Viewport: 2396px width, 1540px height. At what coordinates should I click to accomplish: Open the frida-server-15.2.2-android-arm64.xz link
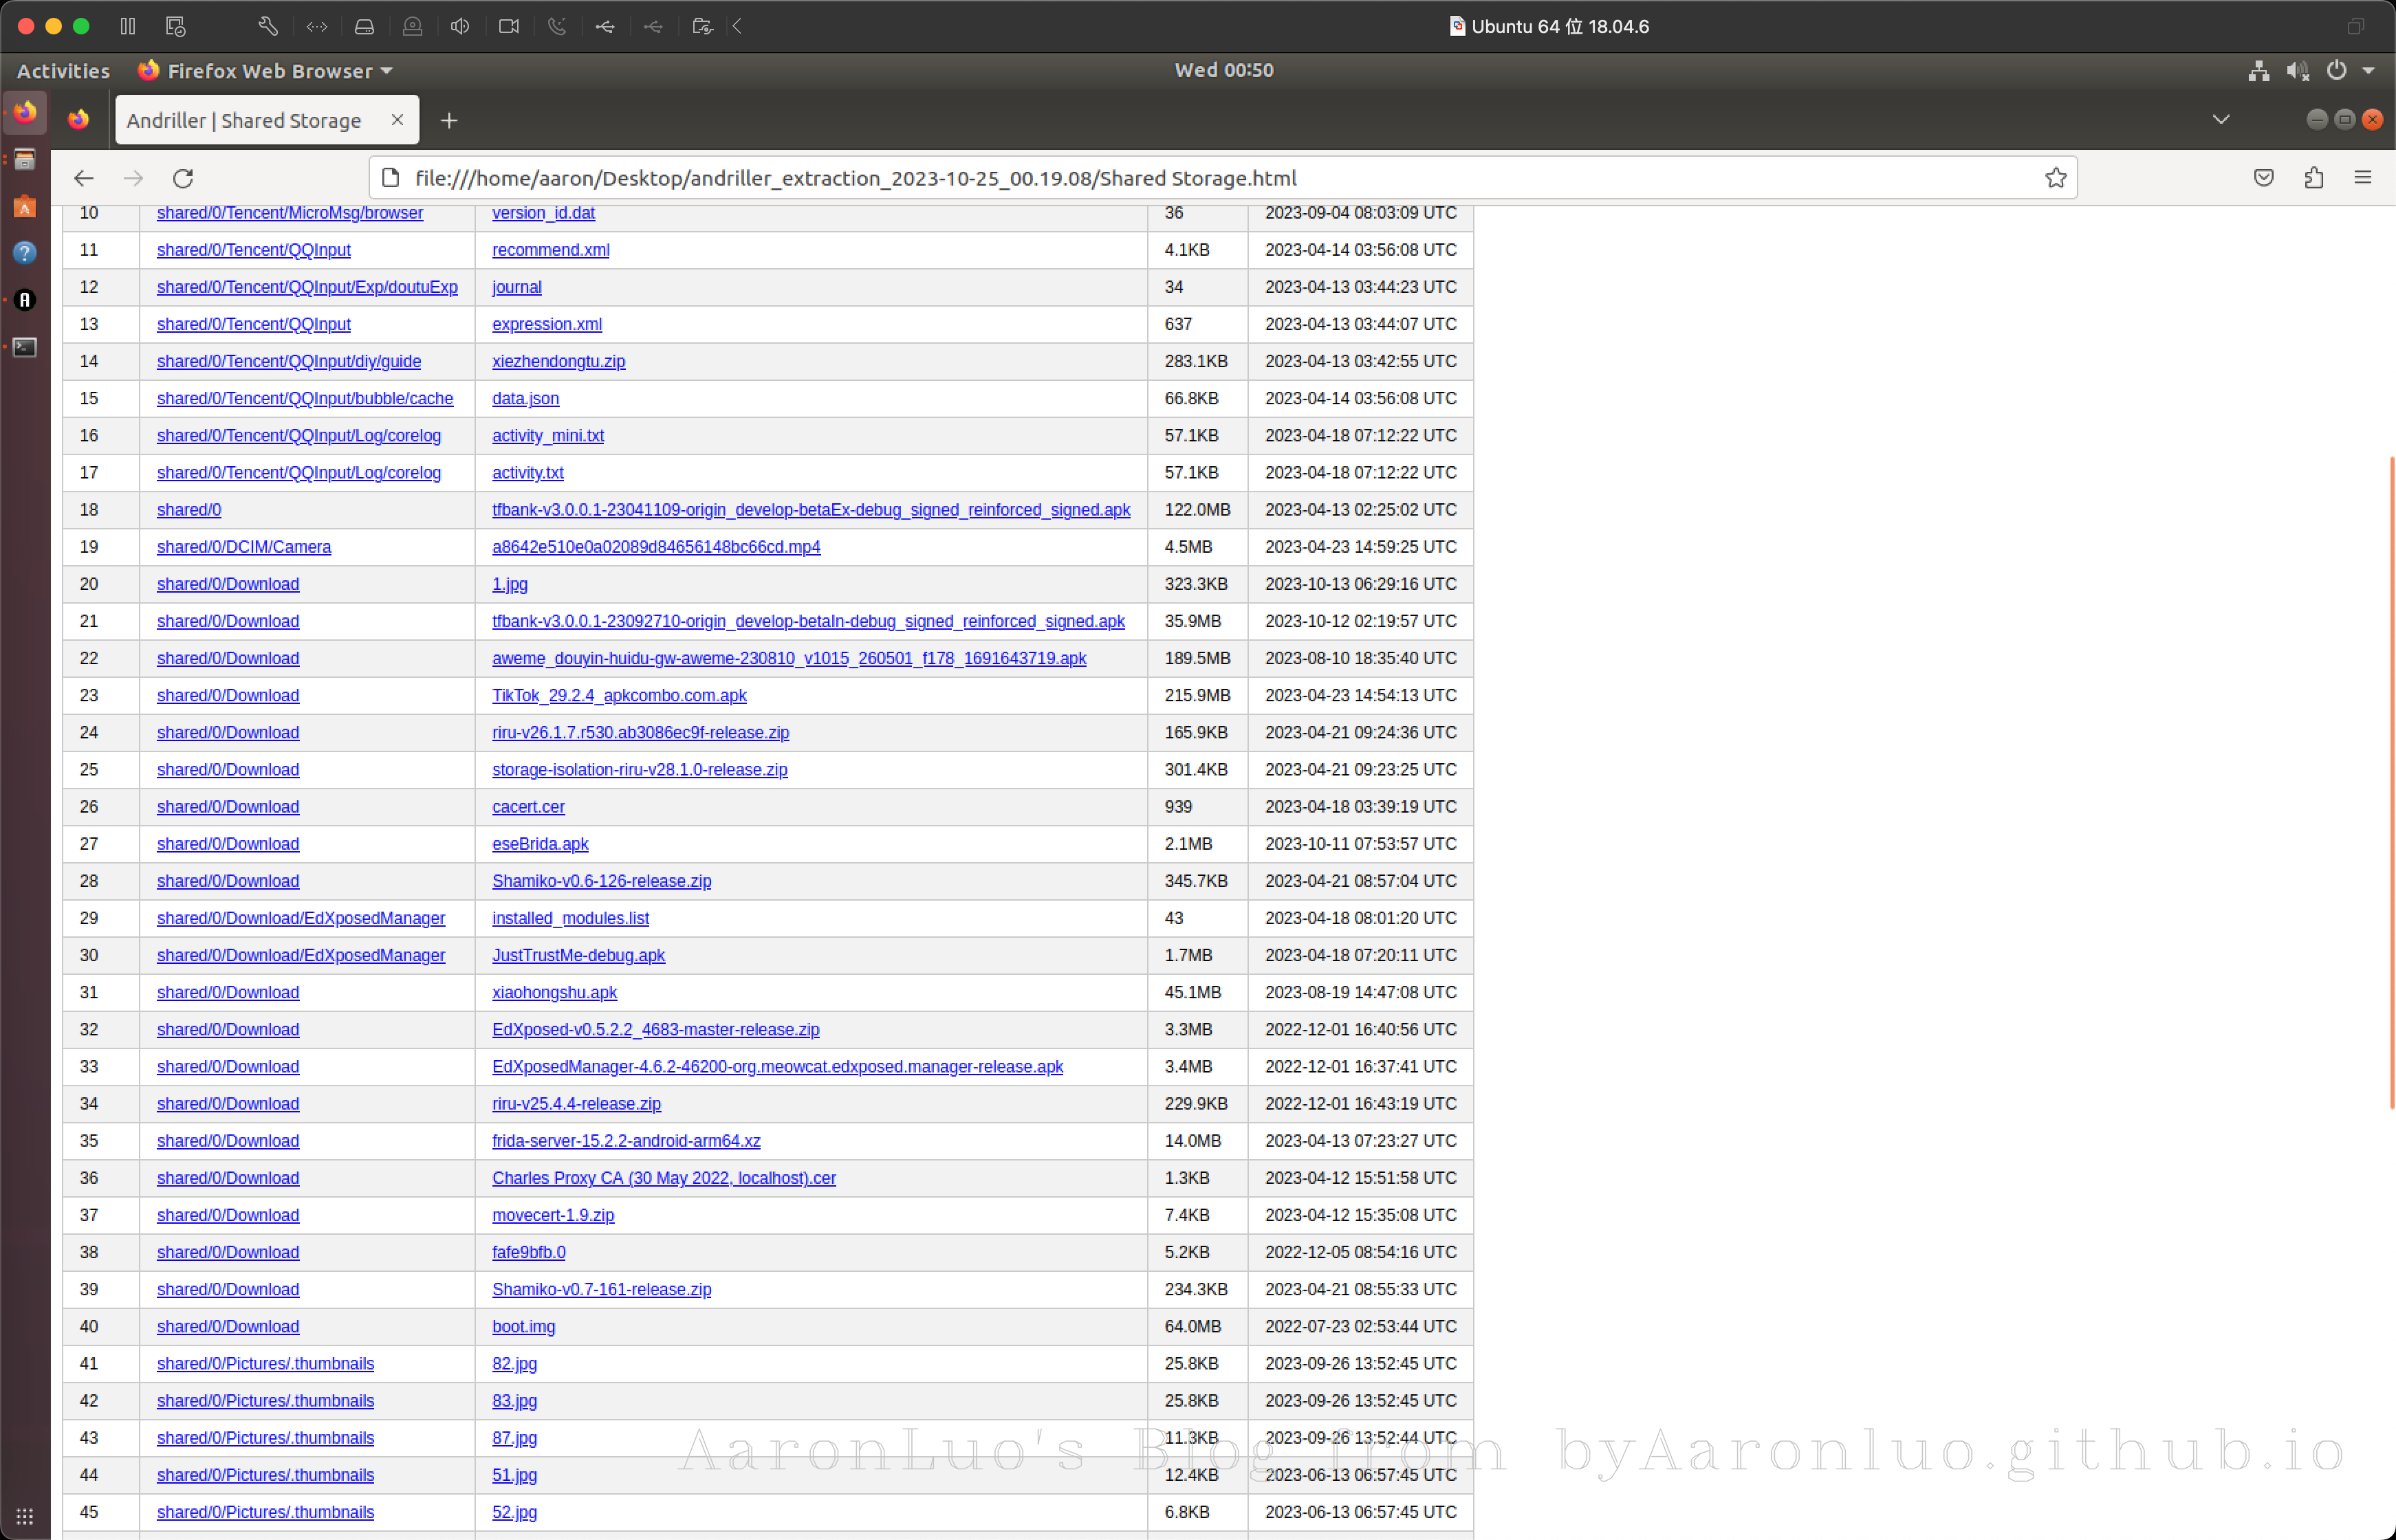pos(626,1141)
